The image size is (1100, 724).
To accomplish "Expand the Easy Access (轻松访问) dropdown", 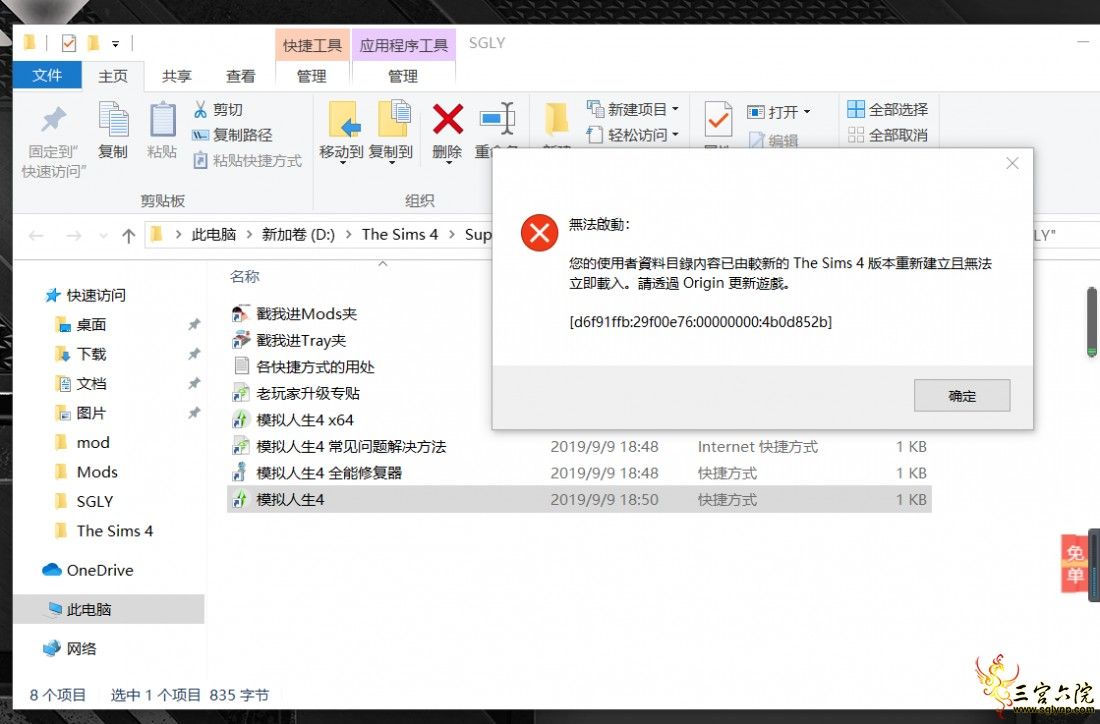I will (x=676, y=135).
